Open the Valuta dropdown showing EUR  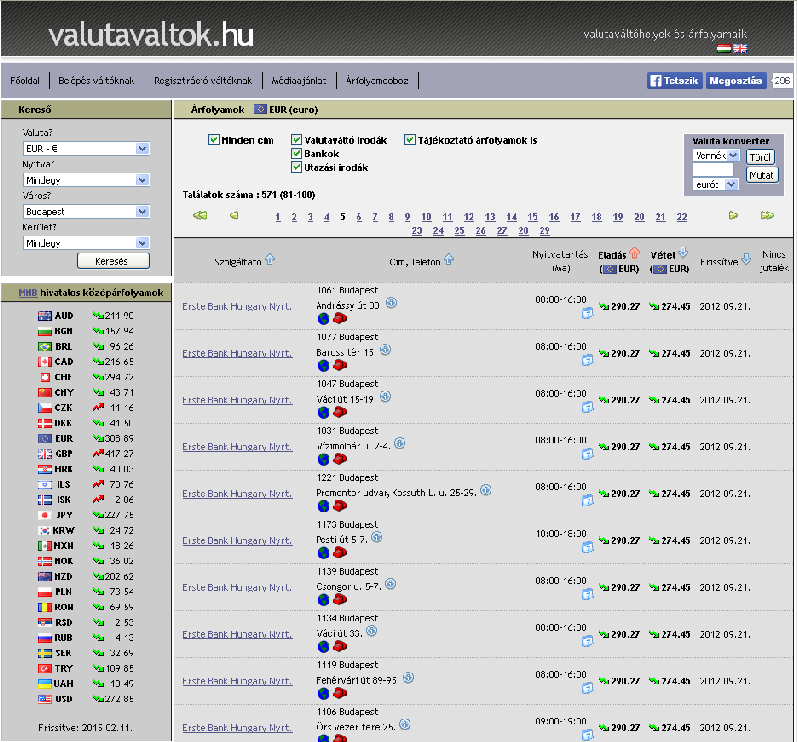tap(86, 148)
